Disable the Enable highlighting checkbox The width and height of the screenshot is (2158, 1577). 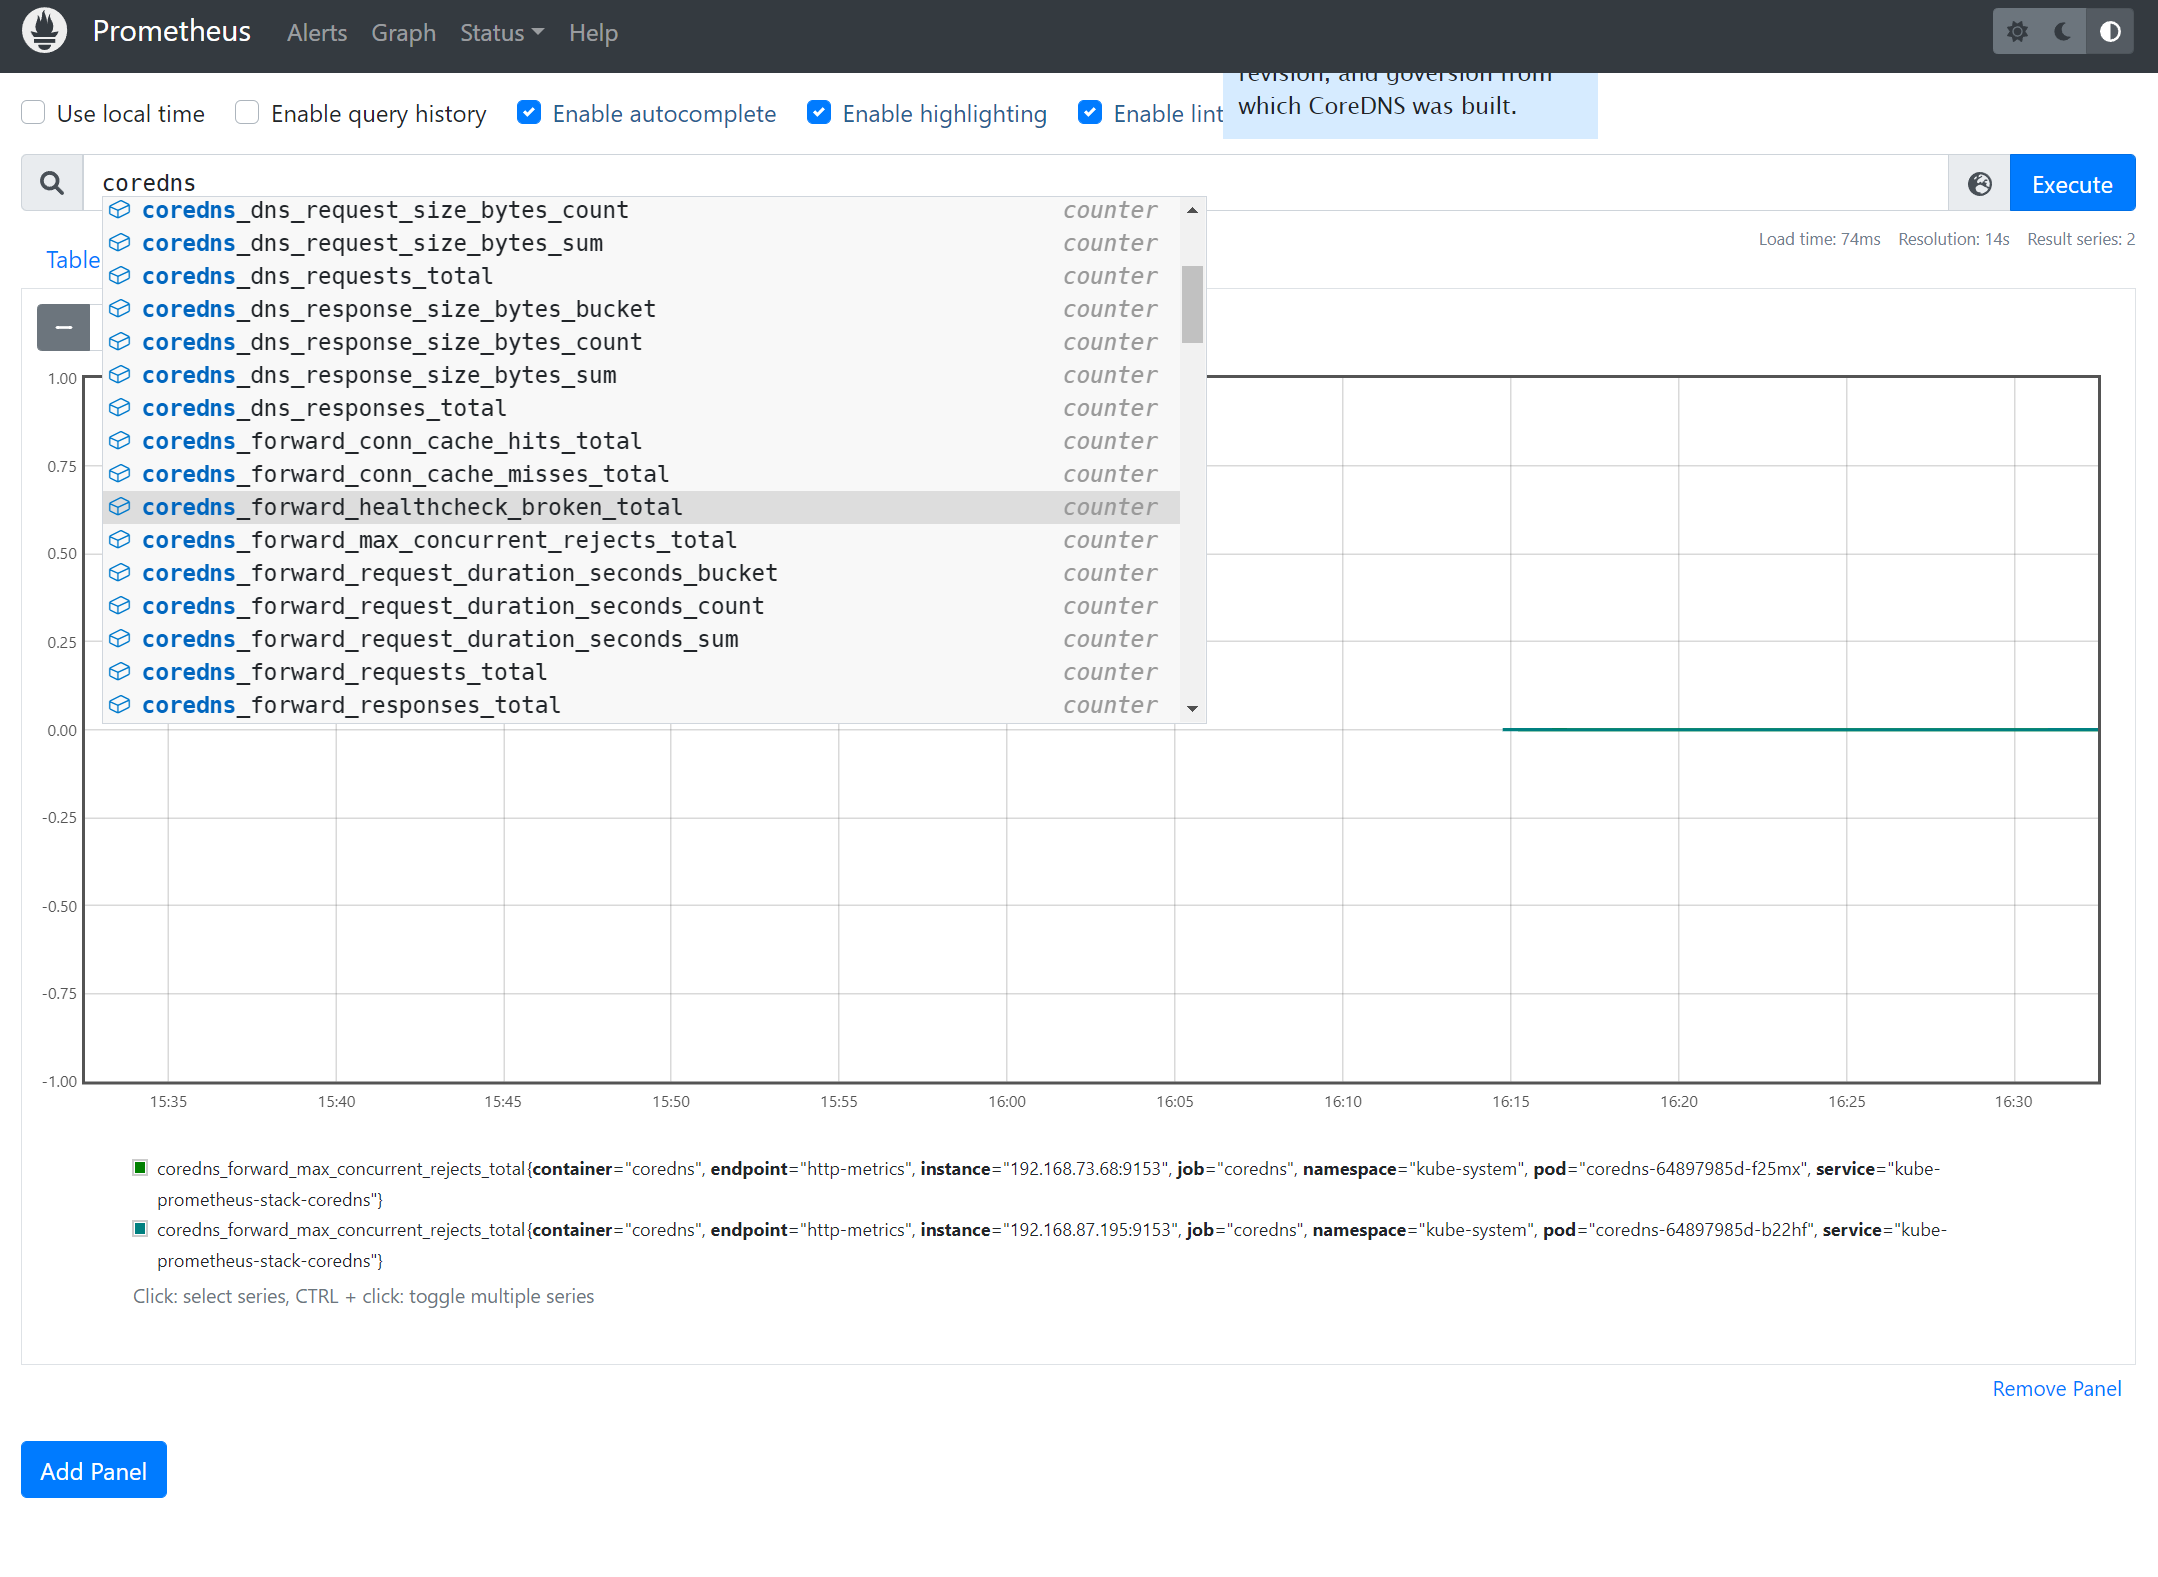[819, 112]
